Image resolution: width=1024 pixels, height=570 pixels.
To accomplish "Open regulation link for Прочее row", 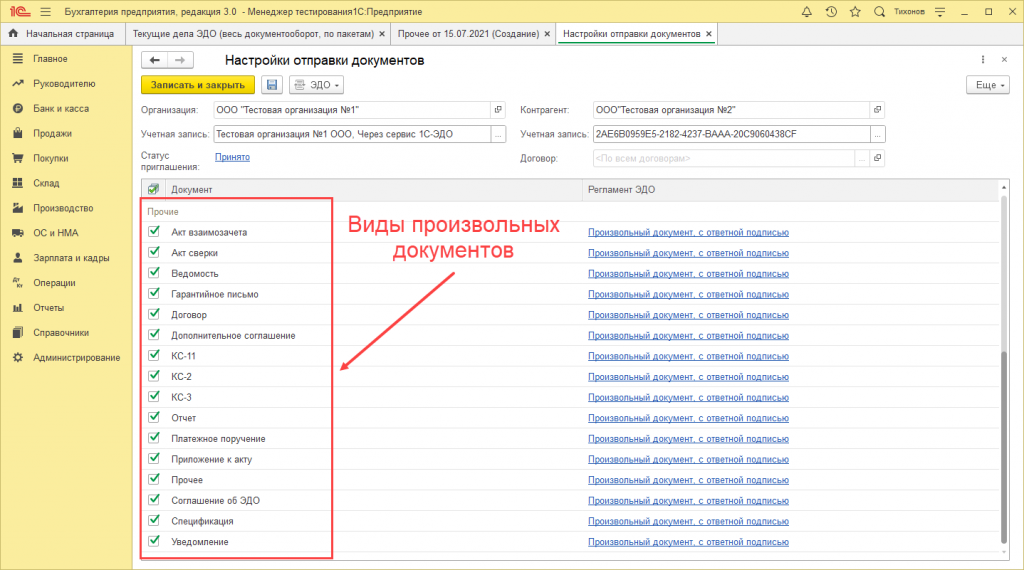I will [688, 480].
